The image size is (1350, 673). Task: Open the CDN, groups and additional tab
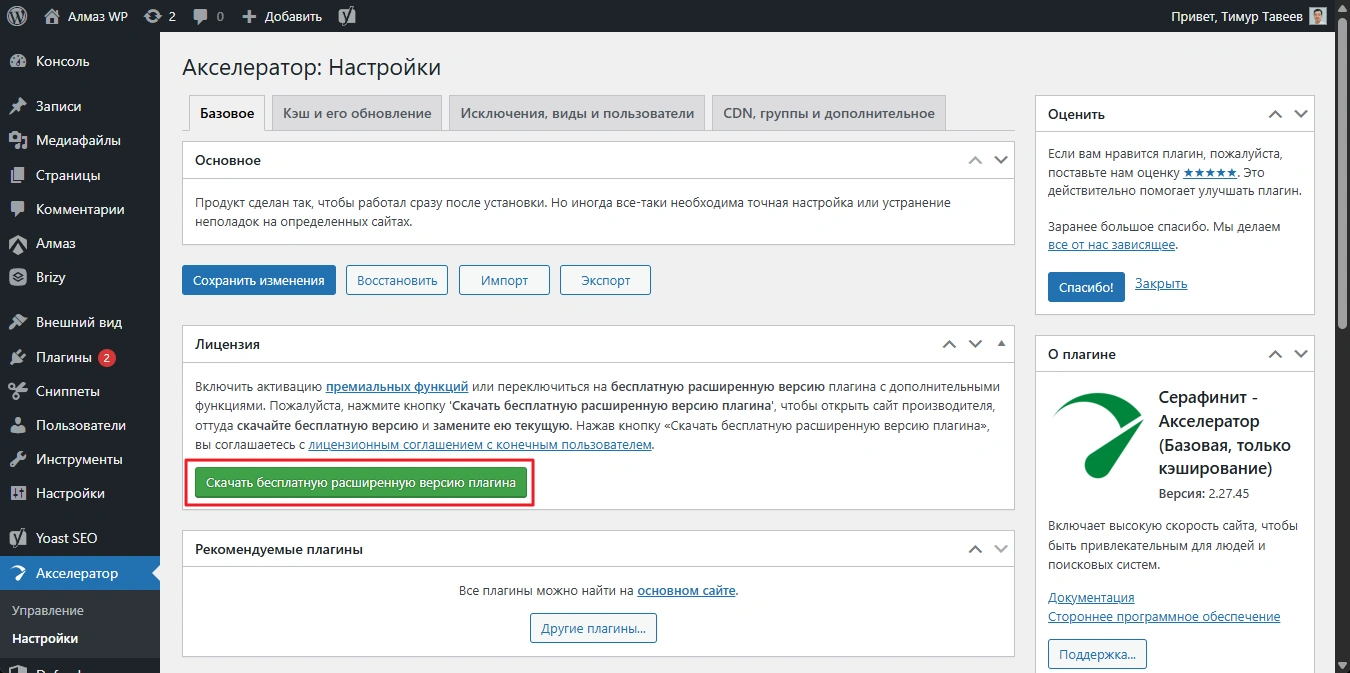pyautogui.click(x=828, y=113)
